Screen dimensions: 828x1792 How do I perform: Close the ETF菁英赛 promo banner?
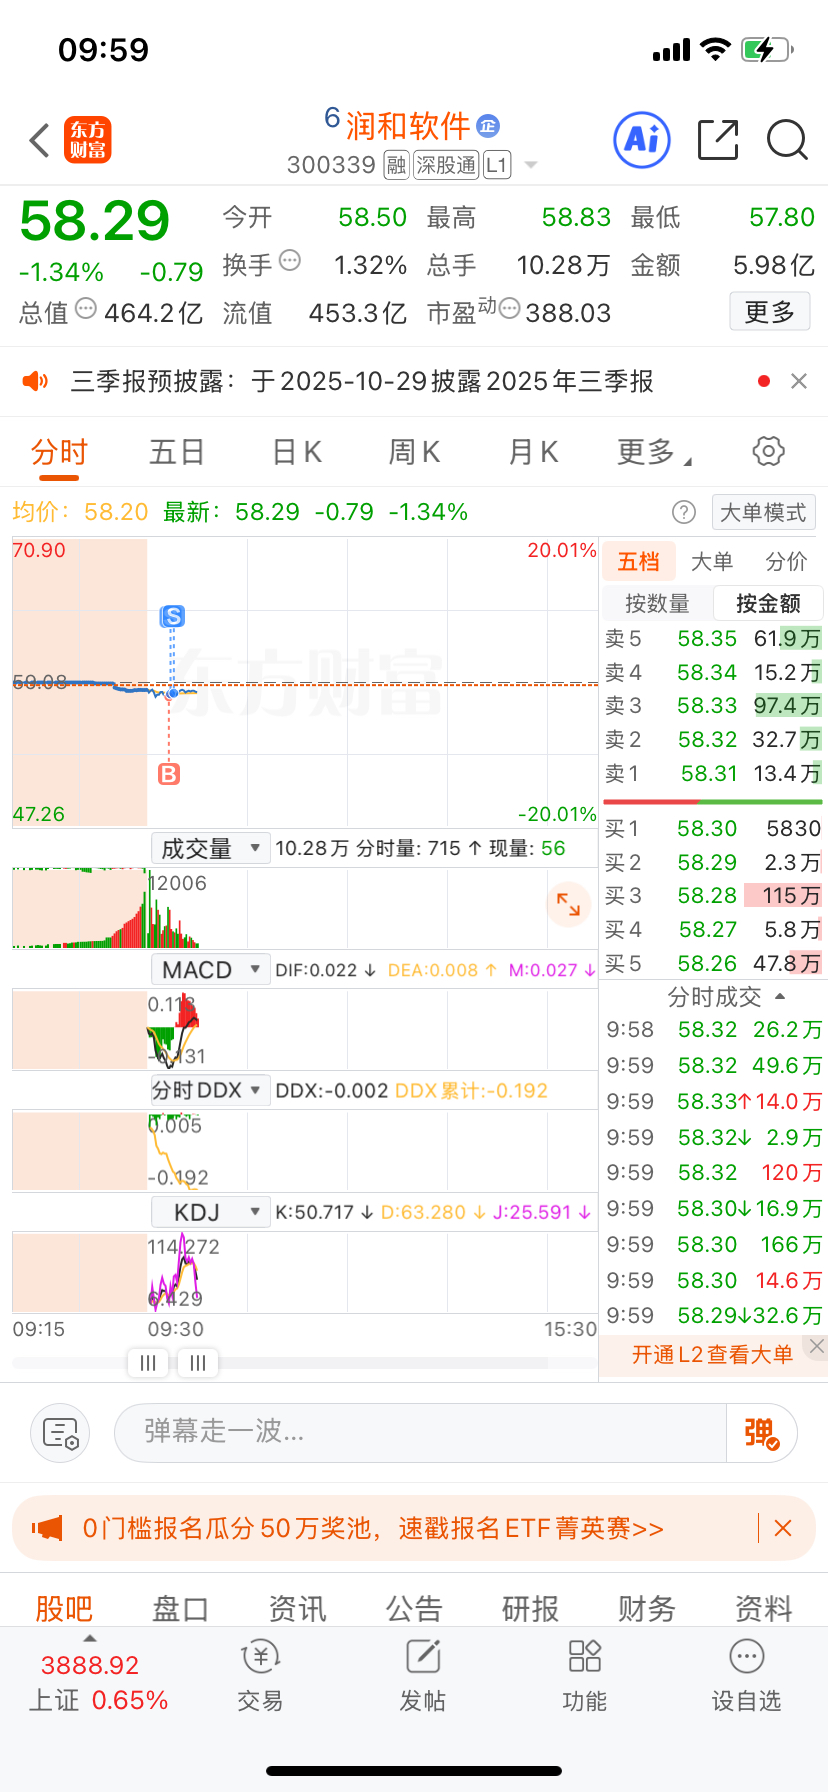tap(783, 1528)
